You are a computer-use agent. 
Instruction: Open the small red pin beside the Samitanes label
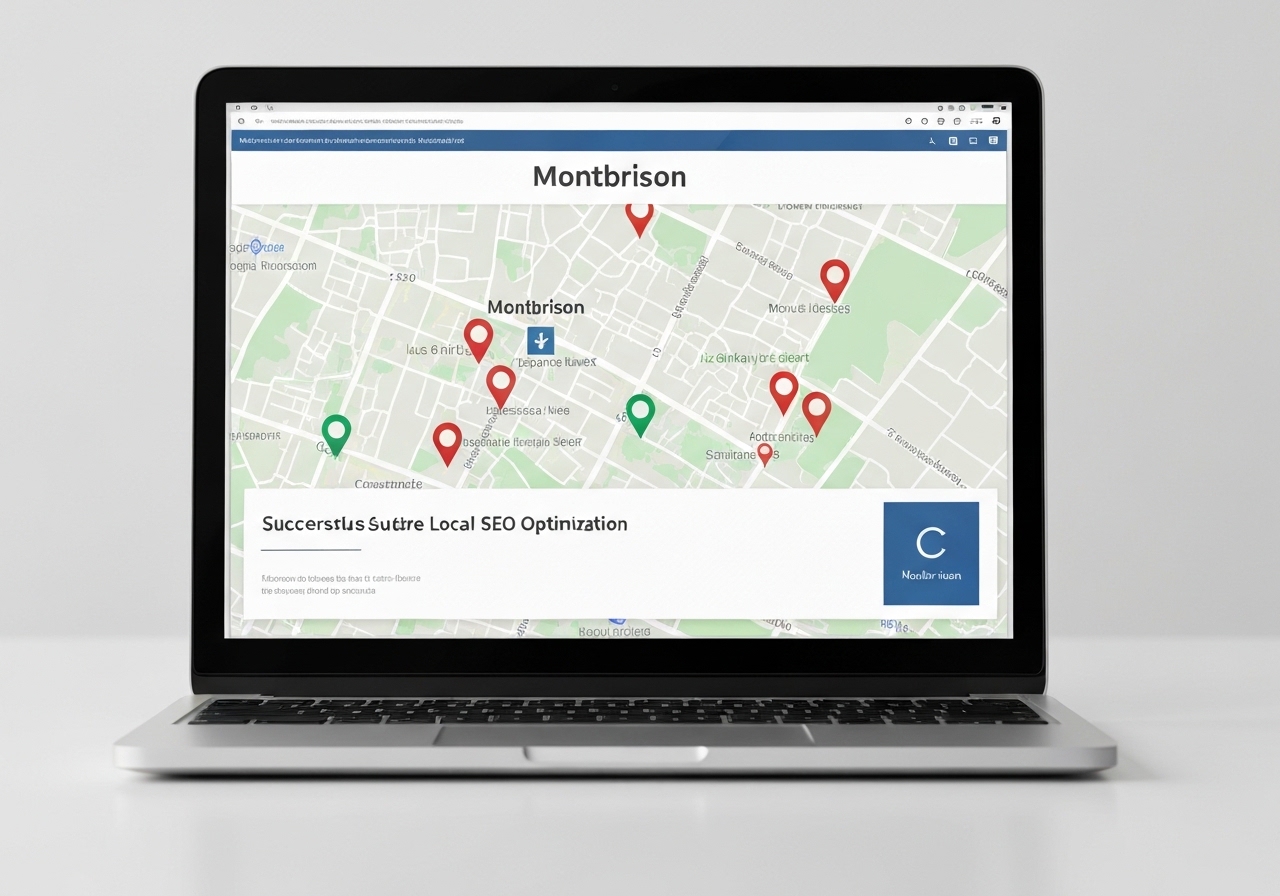click(x=765, y=455)
